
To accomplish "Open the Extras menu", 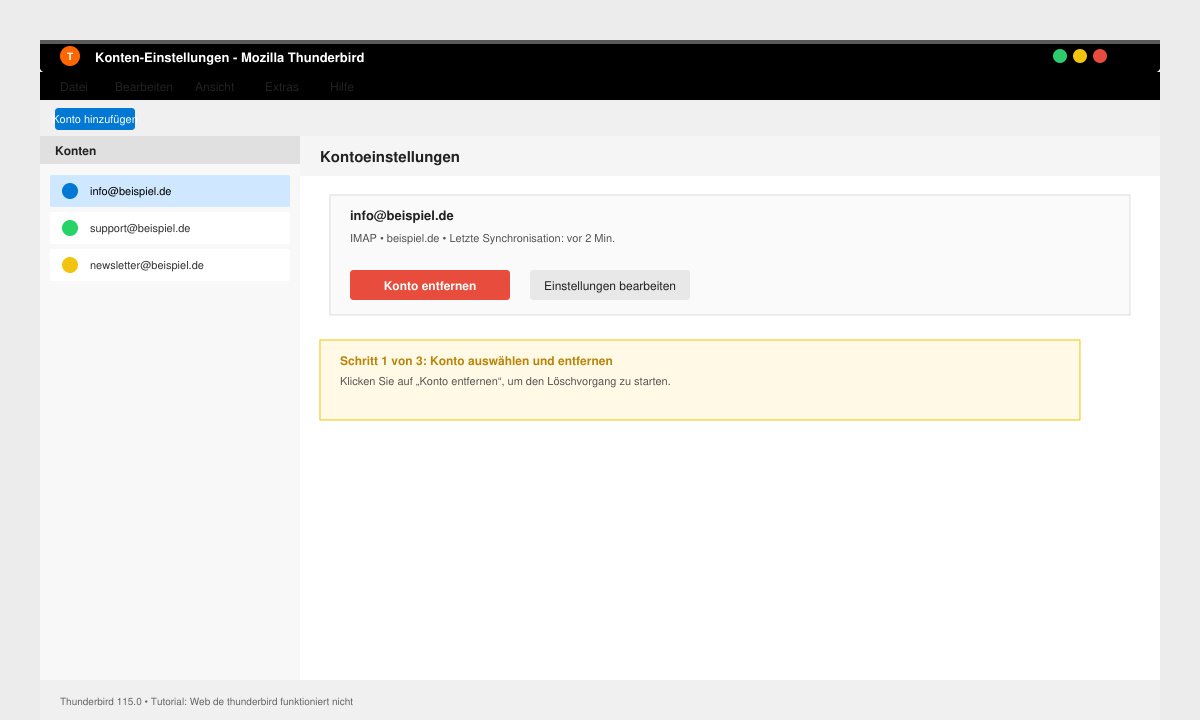I will pyautogui.click(x=282, y=87).
